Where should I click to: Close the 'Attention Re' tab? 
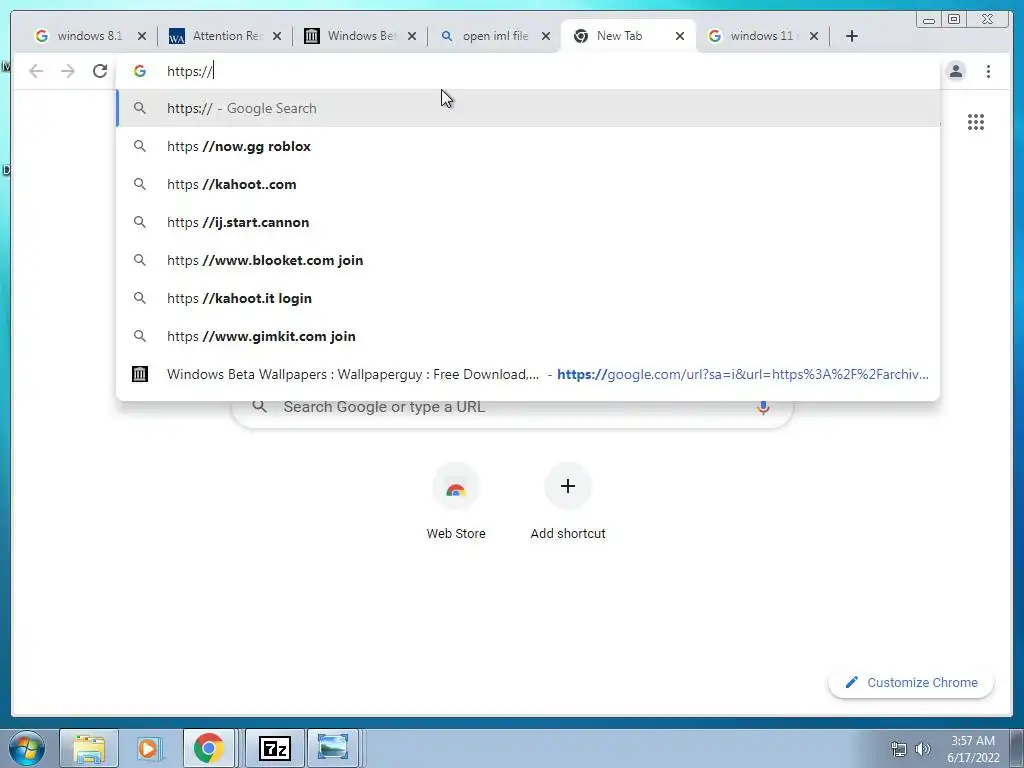(277, 36)
